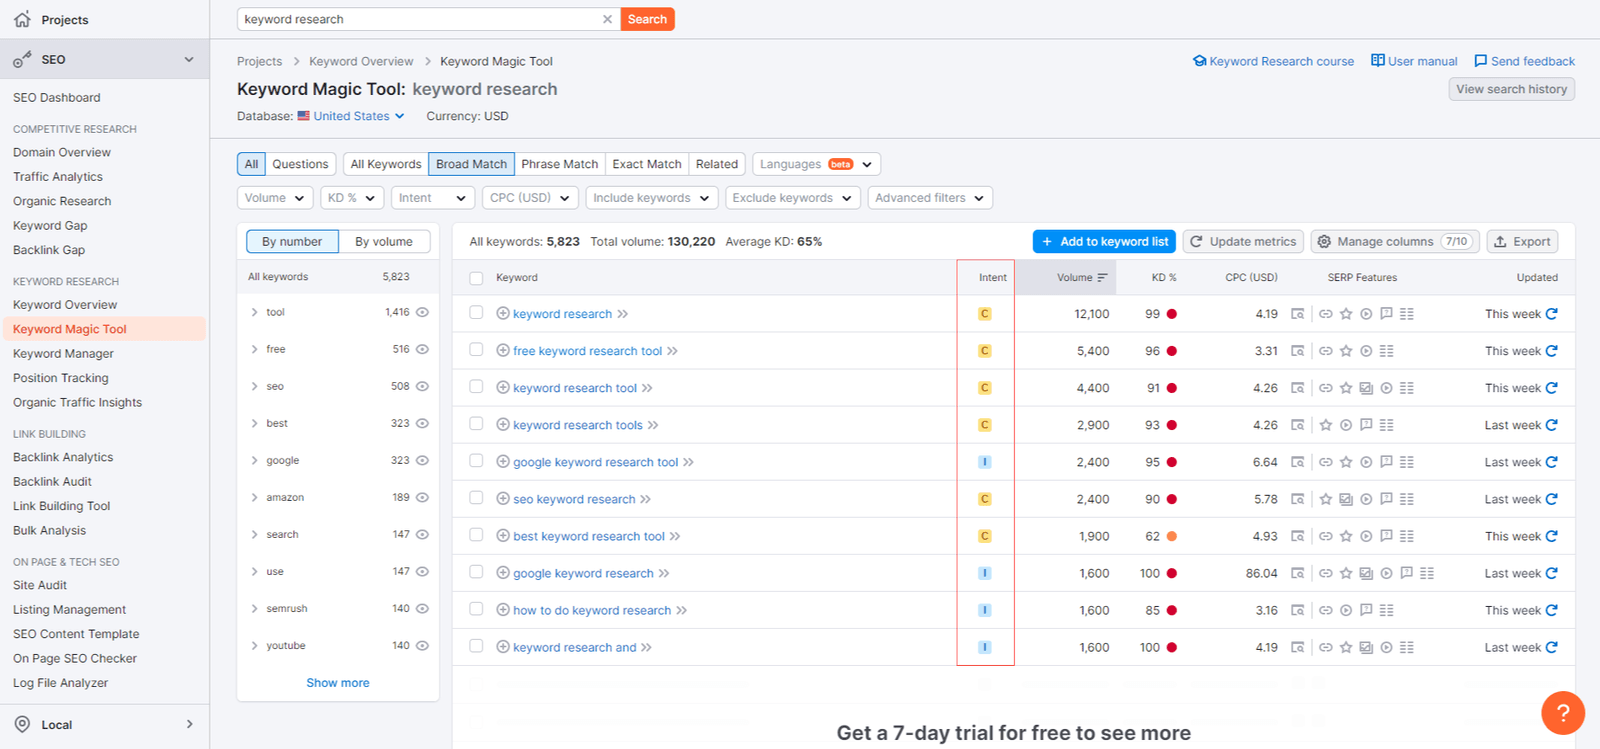Check the 'free keyword research tool' checkbox

click(476, 350)
